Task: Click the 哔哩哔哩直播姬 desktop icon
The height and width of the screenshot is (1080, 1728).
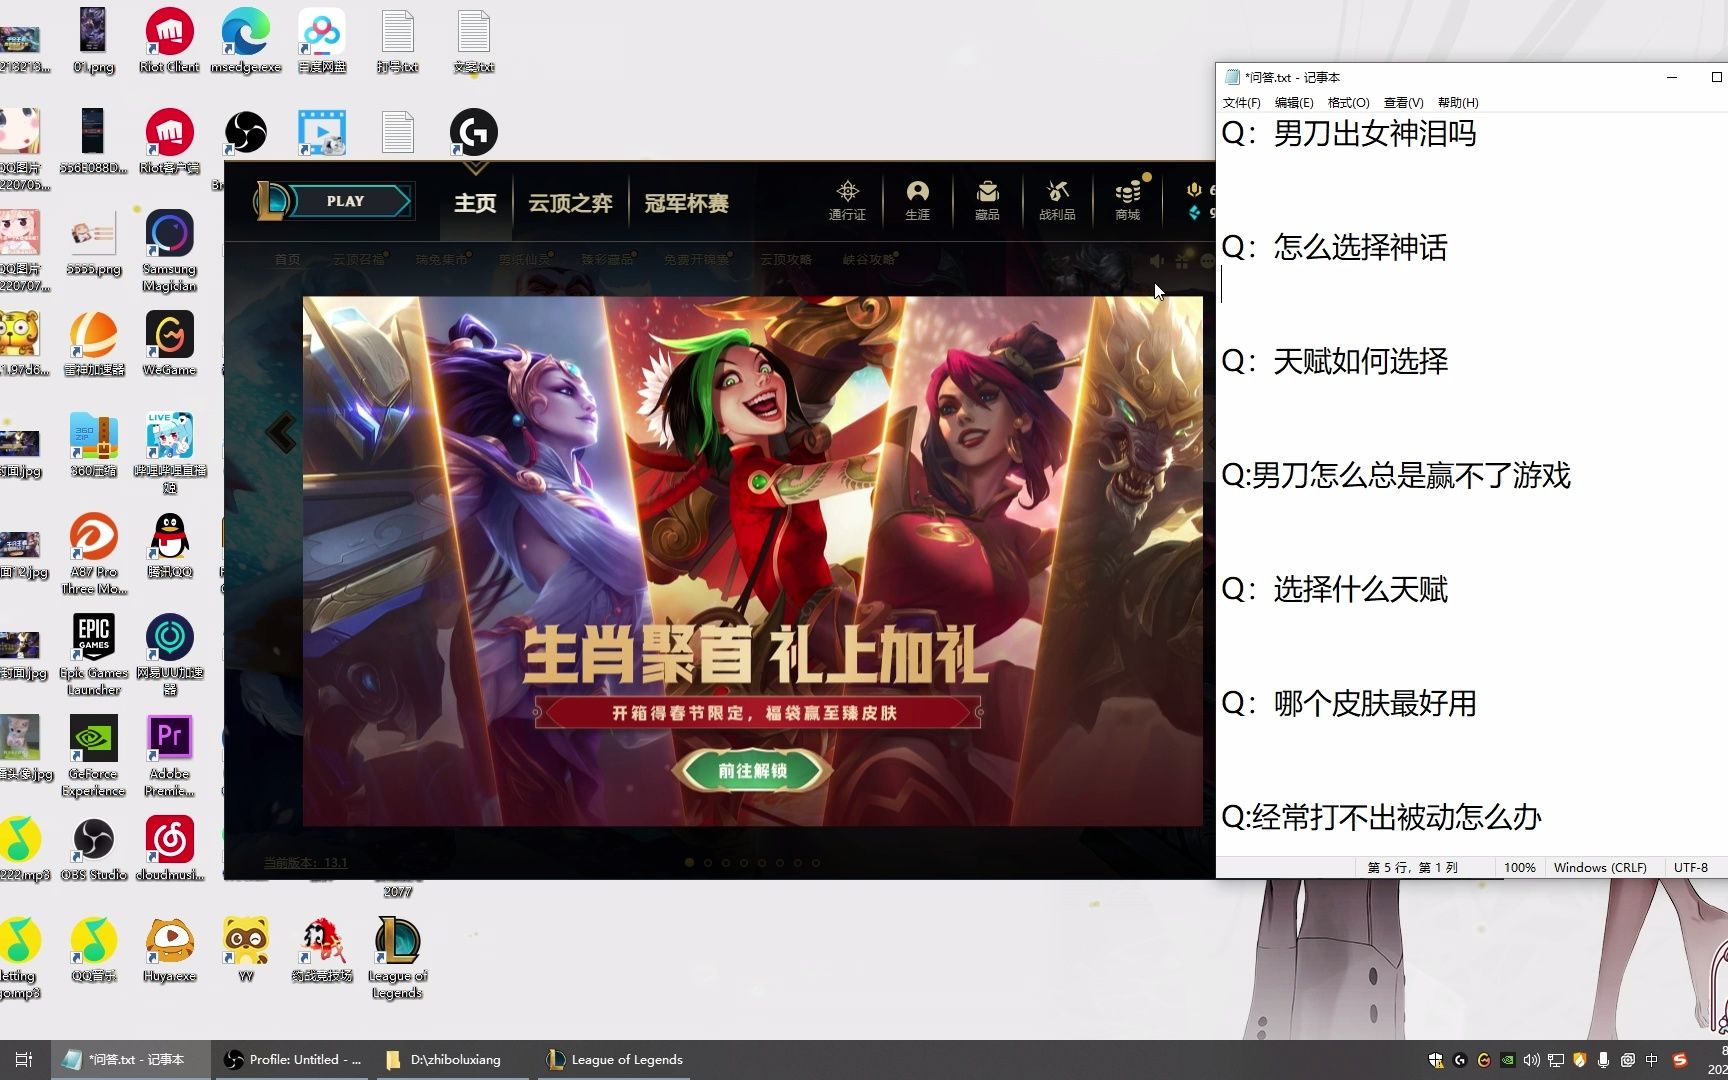Action: 169,452
